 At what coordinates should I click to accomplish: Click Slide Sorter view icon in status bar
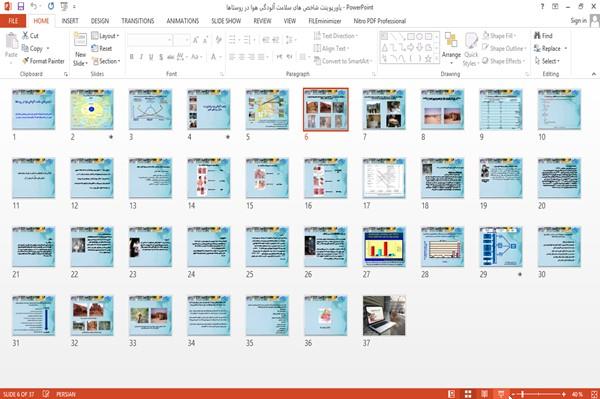(468, 394)
